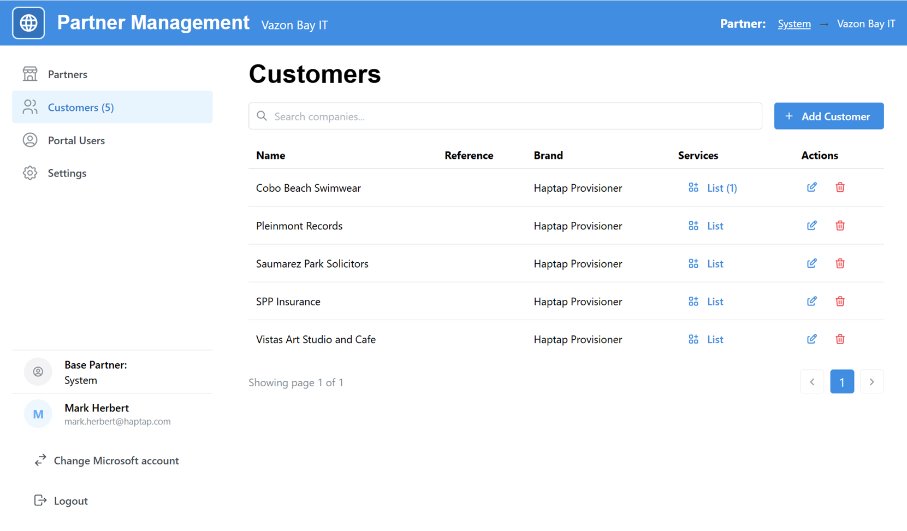Open the Partners sidebar page

click(x=67, y=74)
